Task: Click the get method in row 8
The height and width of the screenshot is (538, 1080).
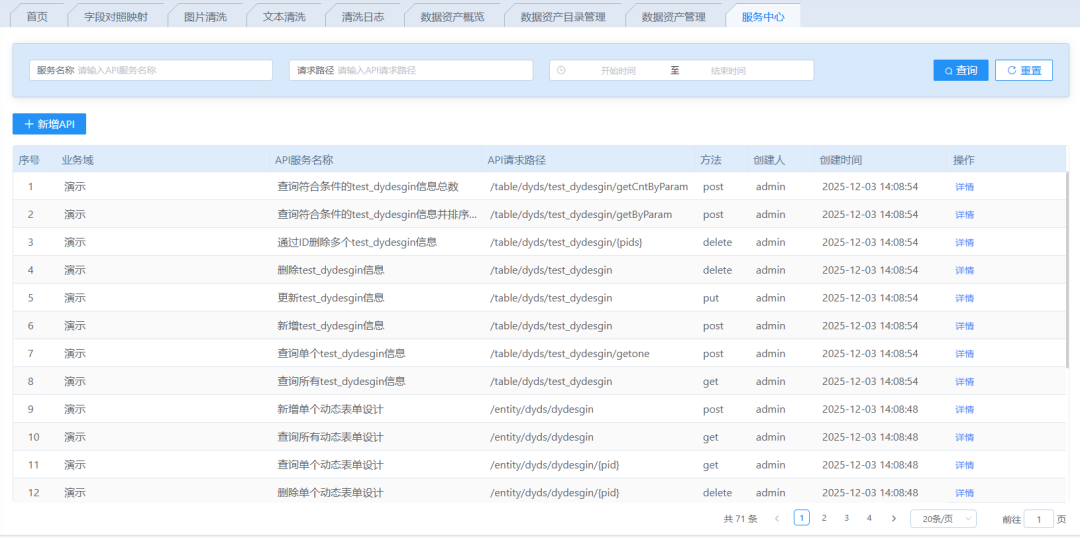Action: coord(710,382)
